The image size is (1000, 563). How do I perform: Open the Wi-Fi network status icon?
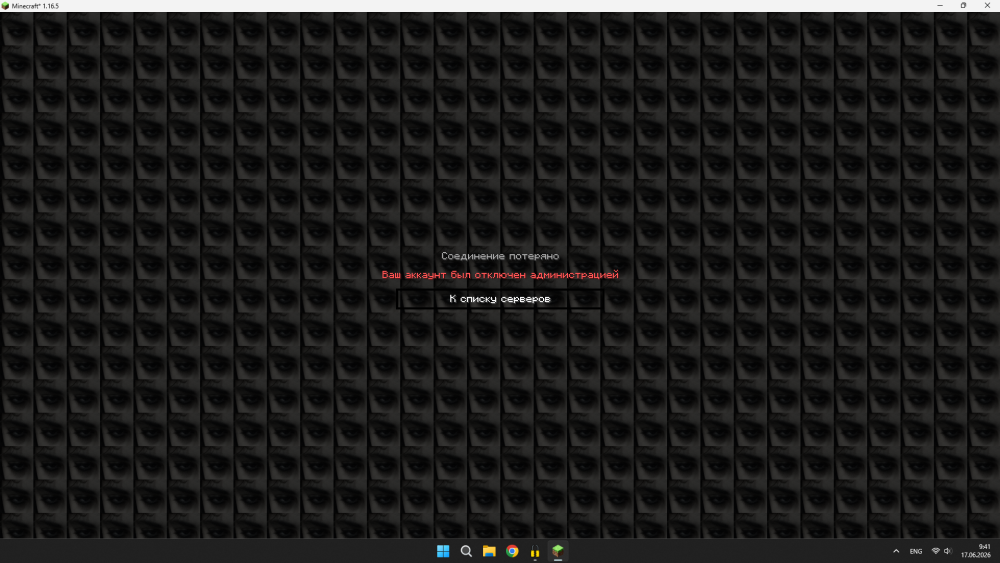click(936, 551)
